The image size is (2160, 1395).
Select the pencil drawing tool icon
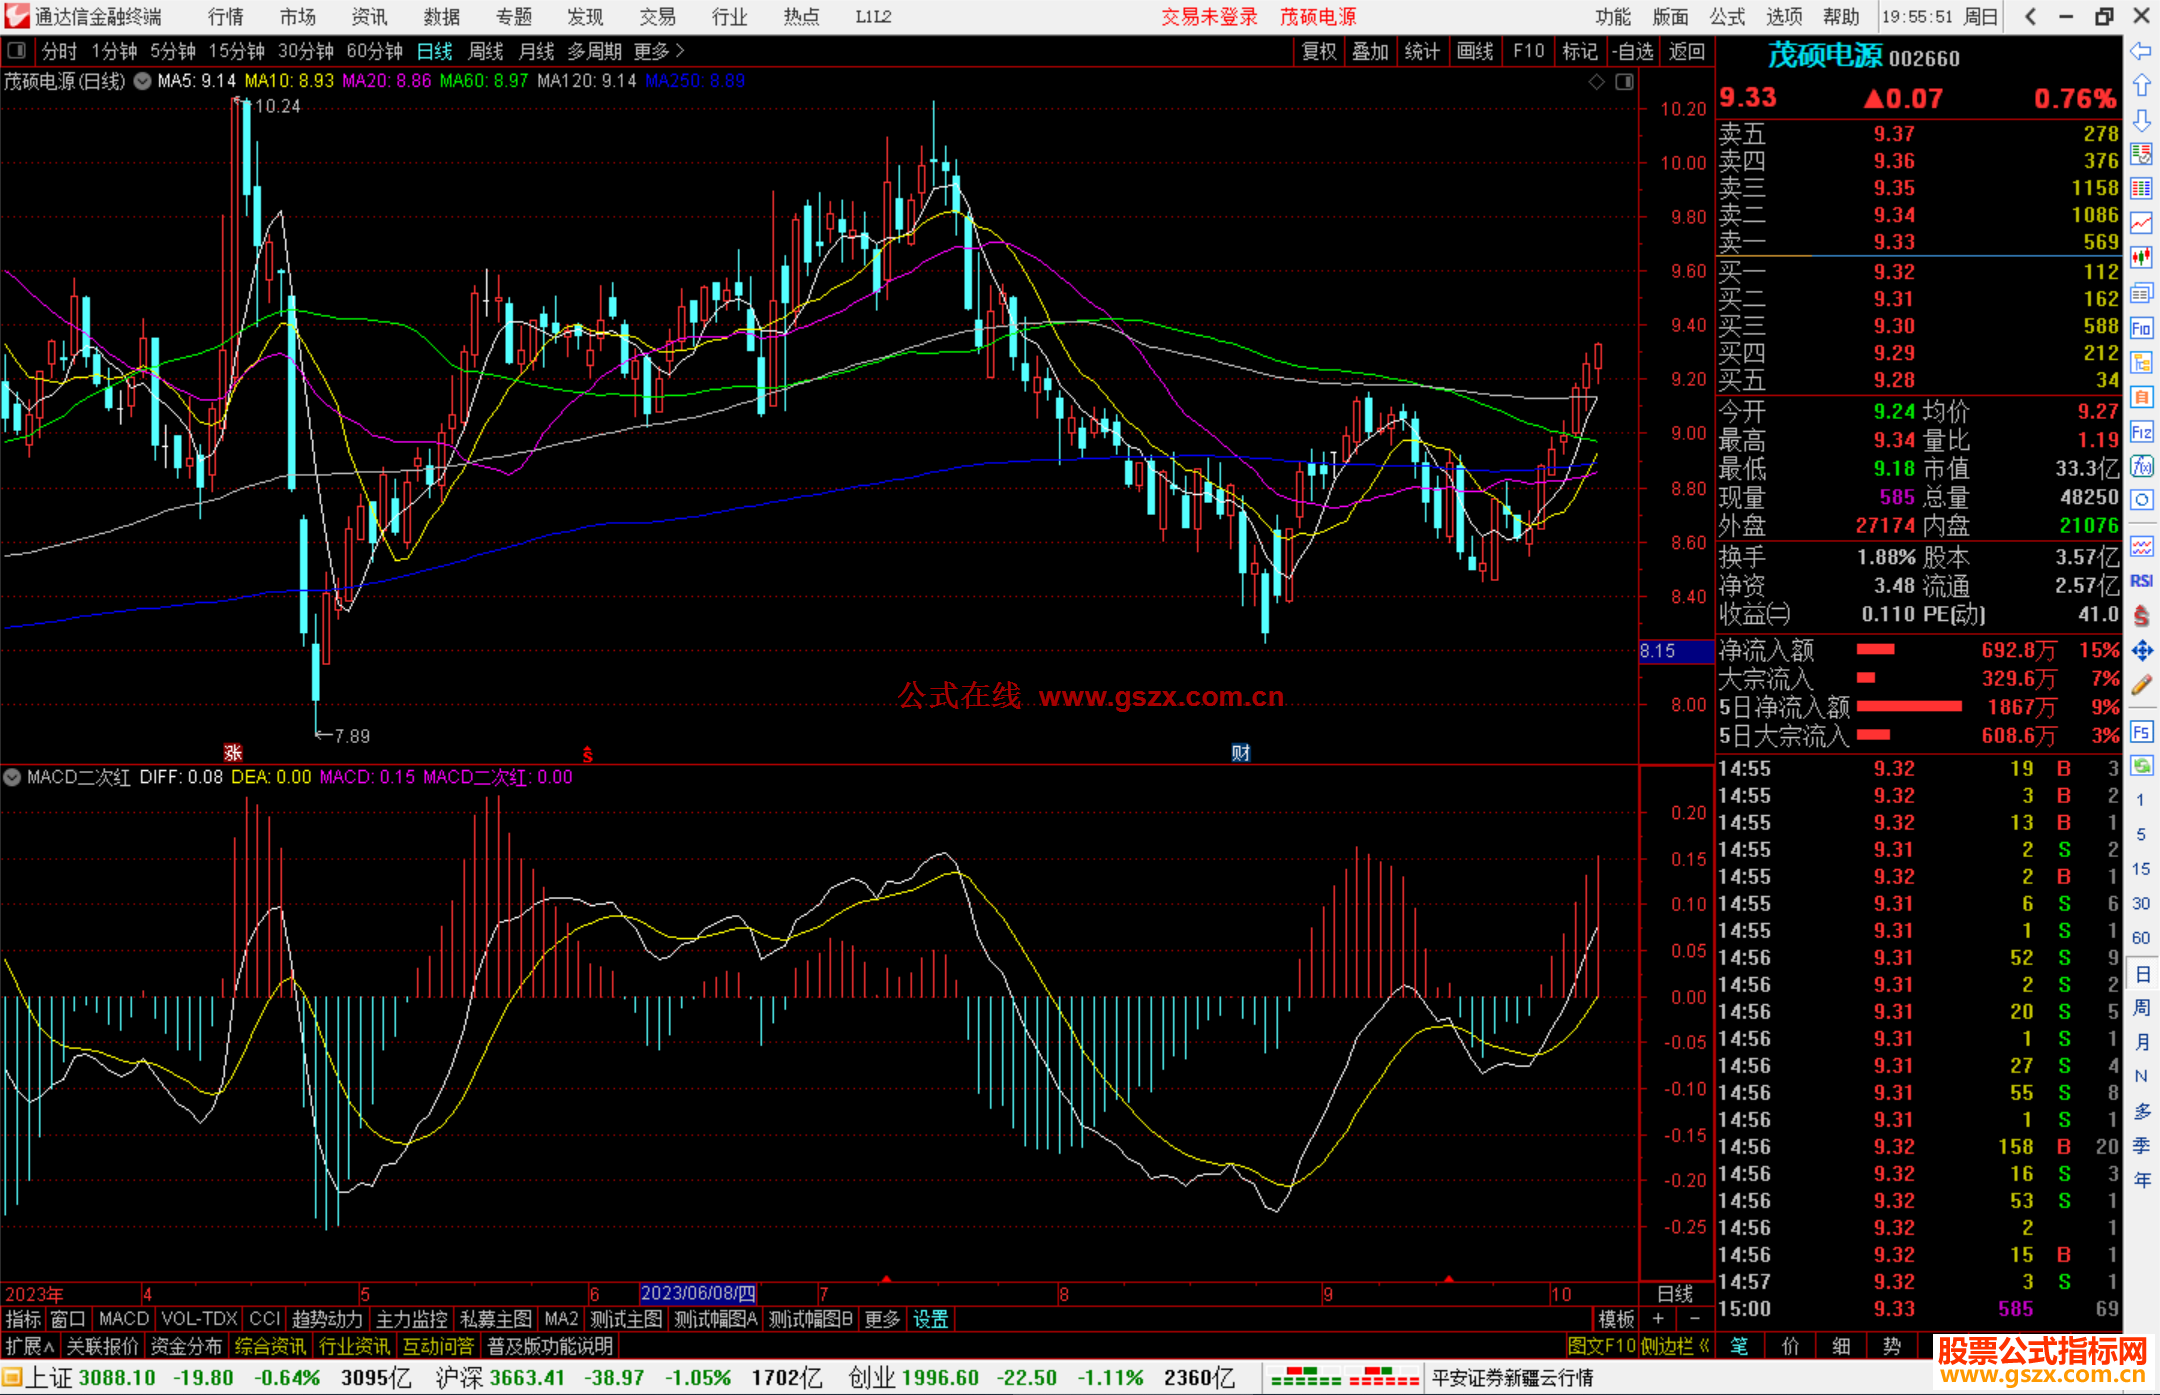[x=2141, y=685]
